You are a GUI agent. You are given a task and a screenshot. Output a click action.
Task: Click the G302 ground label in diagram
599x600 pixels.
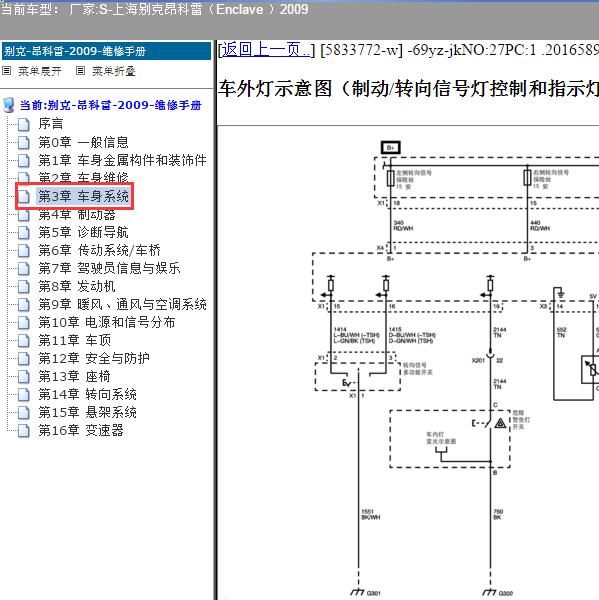505,593
